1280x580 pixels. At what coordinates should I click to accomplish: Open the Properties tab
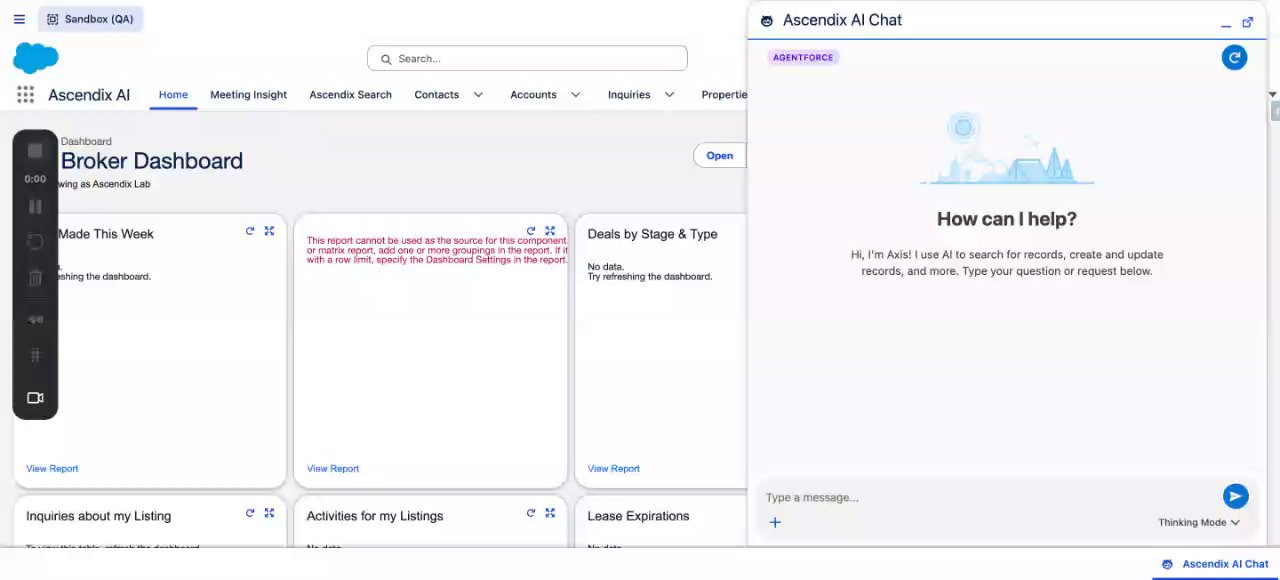pyautogui.click(x=724, y=95)
